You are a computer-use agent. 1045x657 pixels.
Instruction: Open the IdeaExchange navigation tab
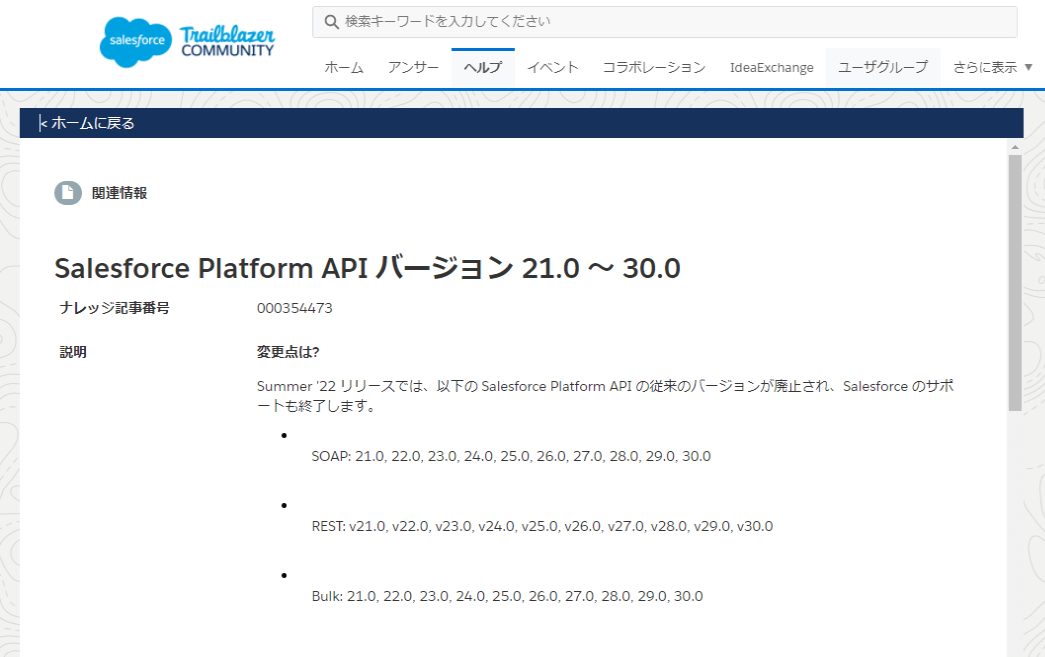[x=772, y=67]
